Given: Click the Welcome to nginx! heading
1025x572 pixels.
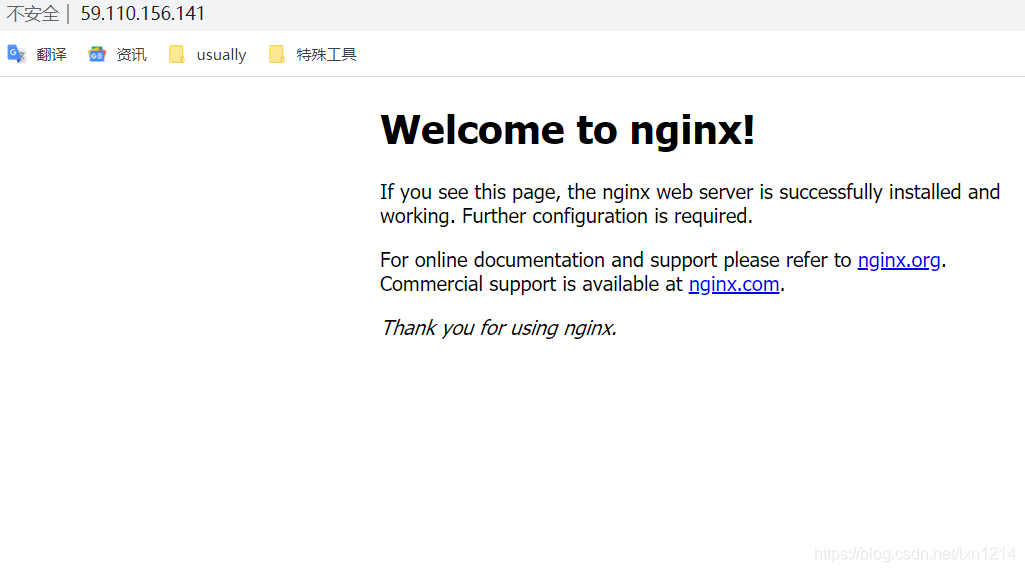Looking at the screenshot, I should coord(567,130).
